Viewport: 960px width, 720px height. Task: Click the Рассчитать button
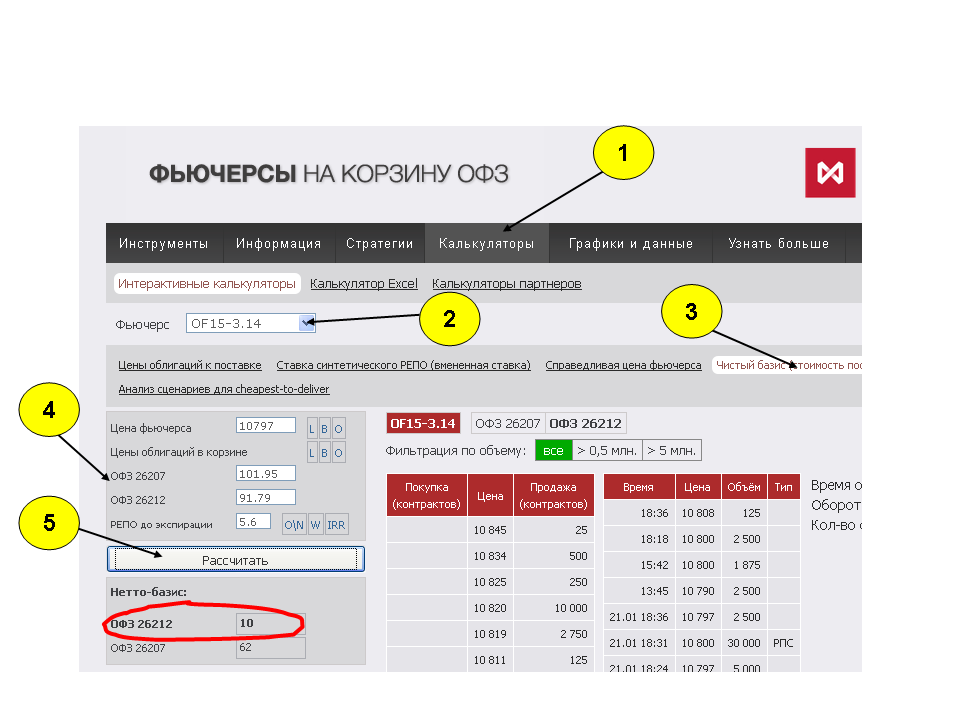point(236,560)
